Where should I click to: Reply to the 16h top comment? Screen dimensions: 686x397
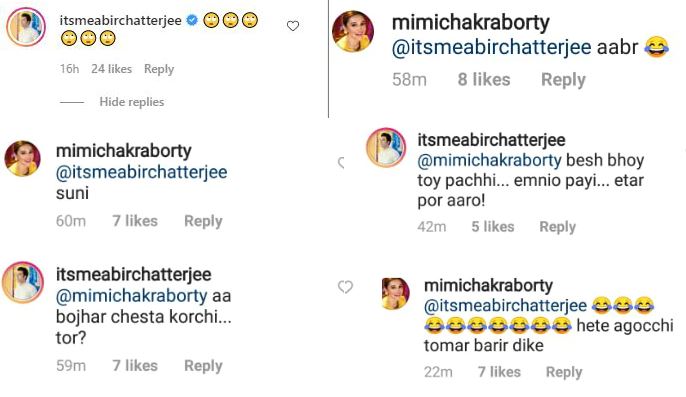point(159,69)
